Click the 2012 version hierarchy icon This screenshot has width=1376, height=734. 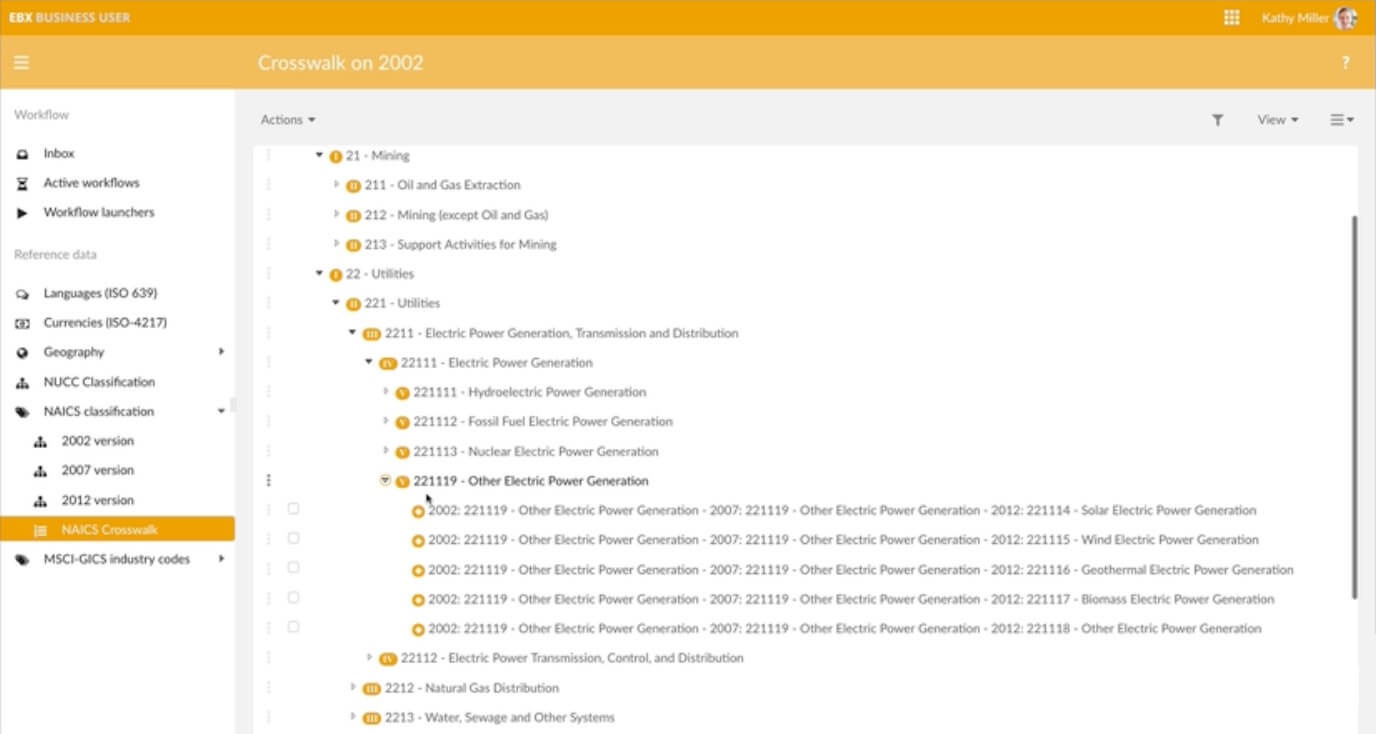point(40,500)
